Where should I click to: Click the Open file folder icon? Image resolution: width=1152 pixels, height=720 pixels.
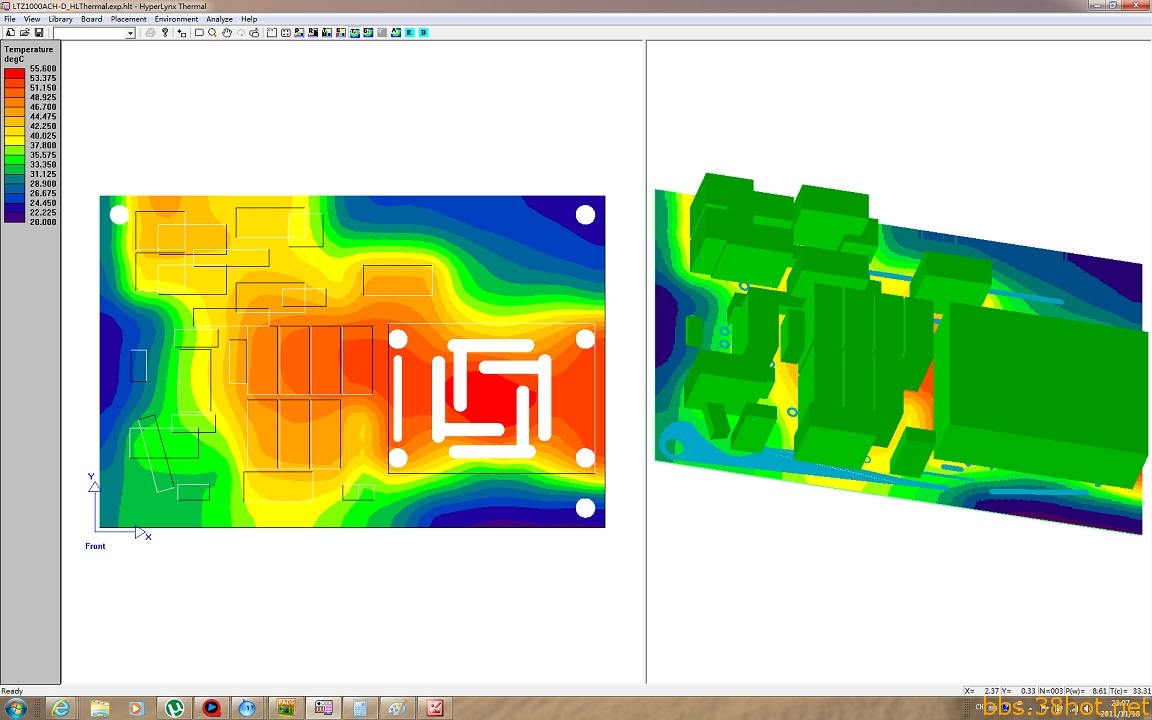click(x=24, y=32)
